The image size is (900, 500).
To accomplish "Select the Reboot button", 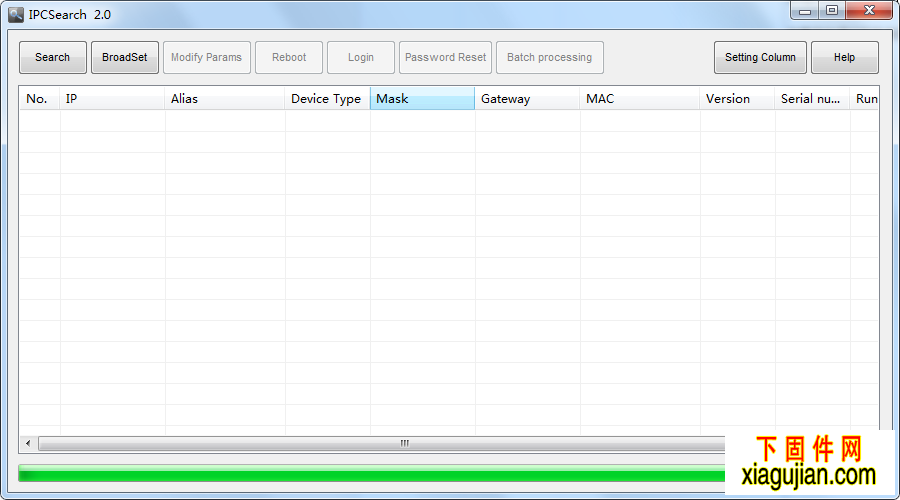I will coord(289,57).
